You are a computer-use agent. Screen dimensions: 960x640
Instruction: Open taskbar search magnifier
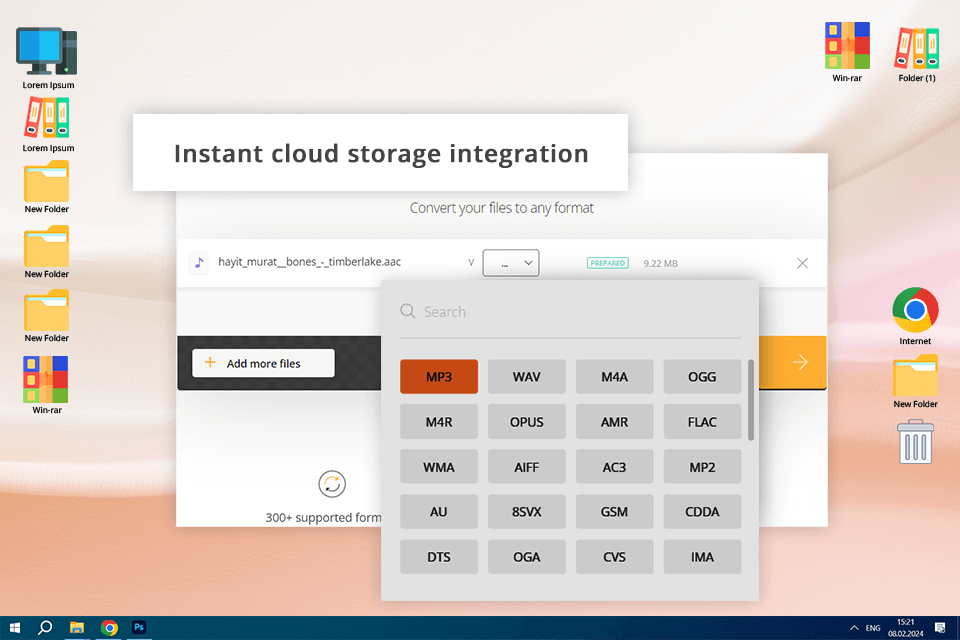[x=45, y=628]
